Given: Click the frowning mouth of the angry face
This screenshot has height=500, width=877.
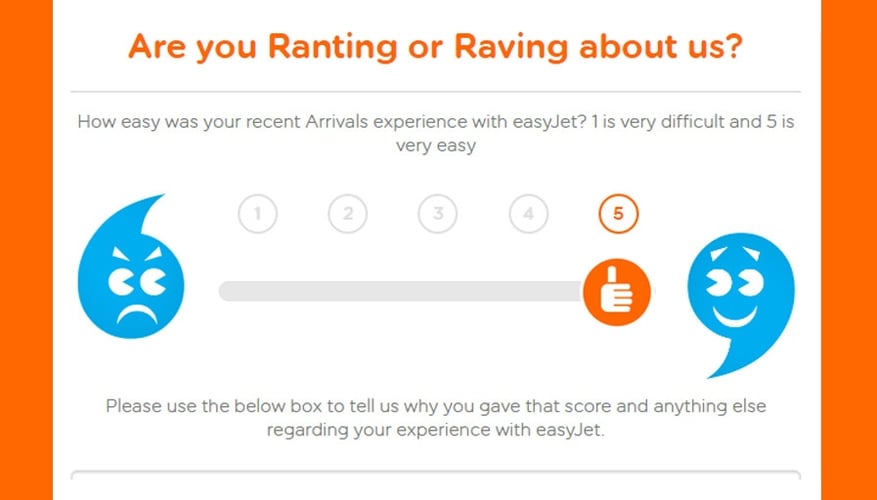Looking at the screenshot, I should click(x=136, y=315).
